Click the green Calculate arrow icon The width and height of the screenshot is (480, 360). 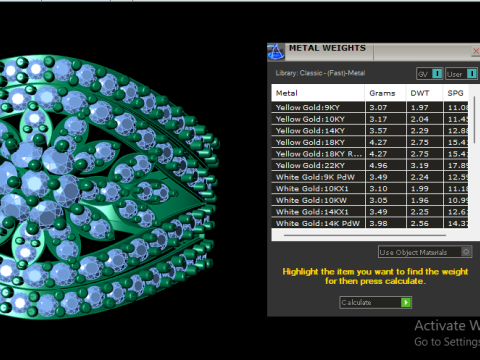pos(406,302)
